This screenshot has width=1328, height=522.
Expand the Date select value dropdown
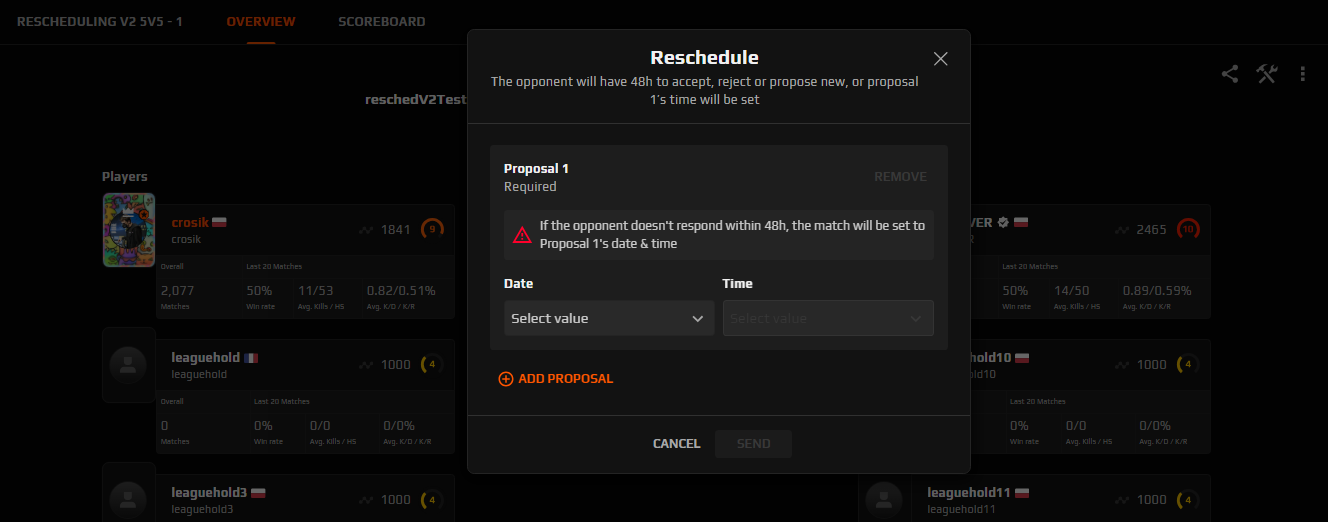609,318
